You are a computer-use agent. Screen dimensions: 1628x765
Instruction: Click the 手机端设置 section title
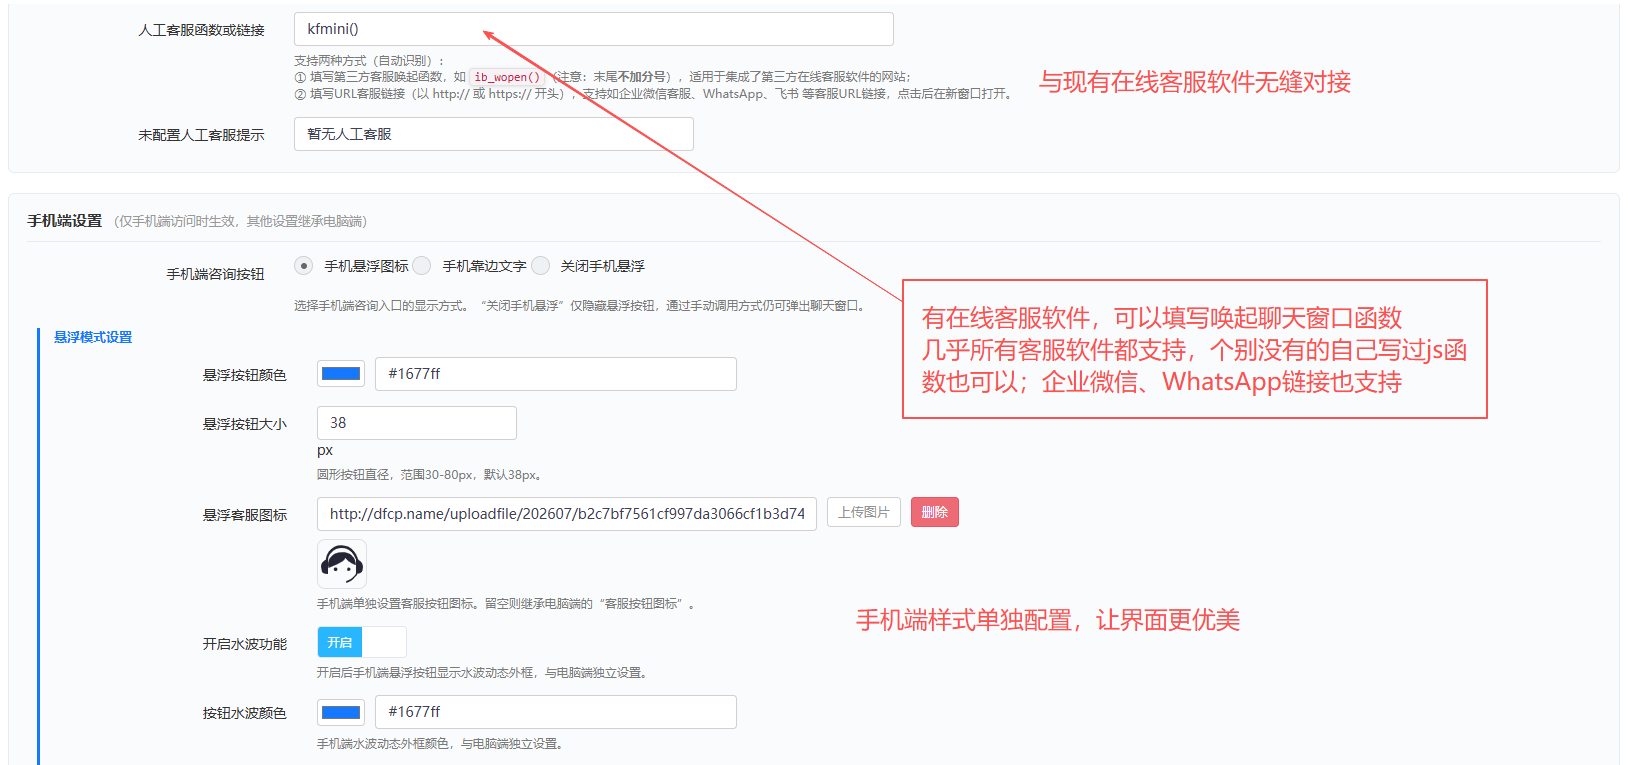coord(65,221)
